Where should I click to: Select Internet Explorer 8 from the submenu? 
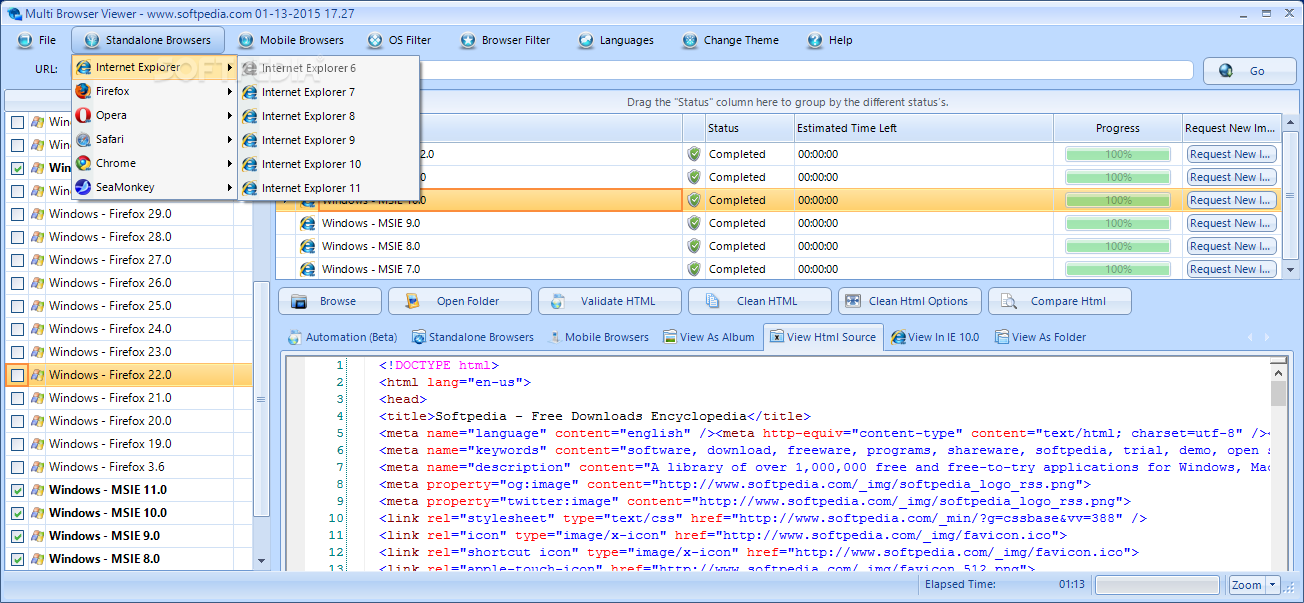click(327, 116)
